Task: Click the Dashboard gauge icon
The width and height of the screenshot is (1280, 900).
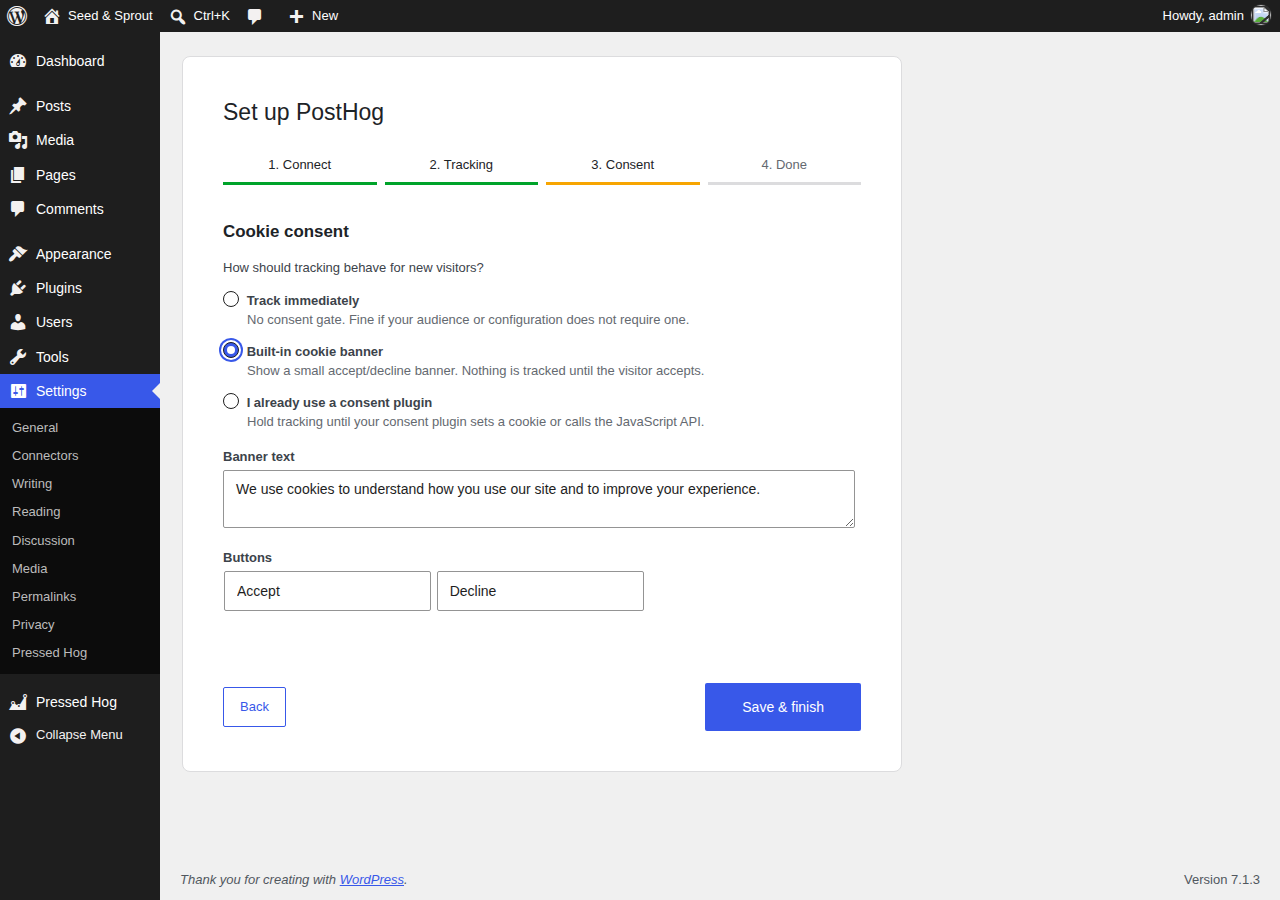Action: [x=18, y=61]
